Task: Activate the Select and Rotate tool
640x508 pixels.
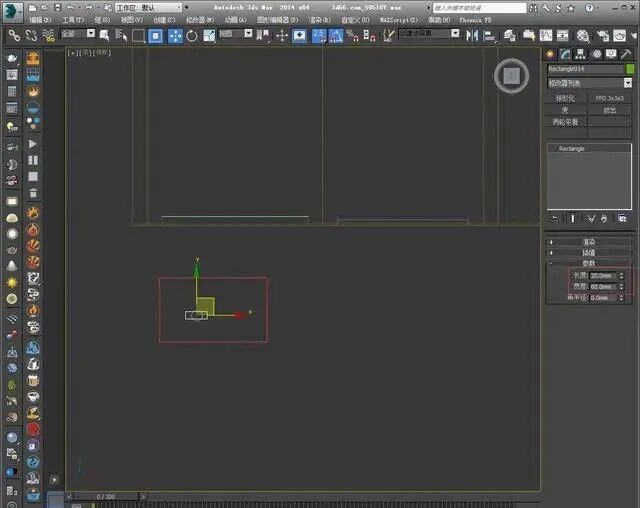Action: [x=192, y=36]
